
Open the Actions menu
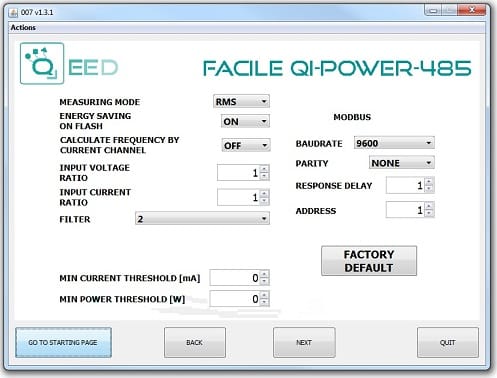pos(23,28)
